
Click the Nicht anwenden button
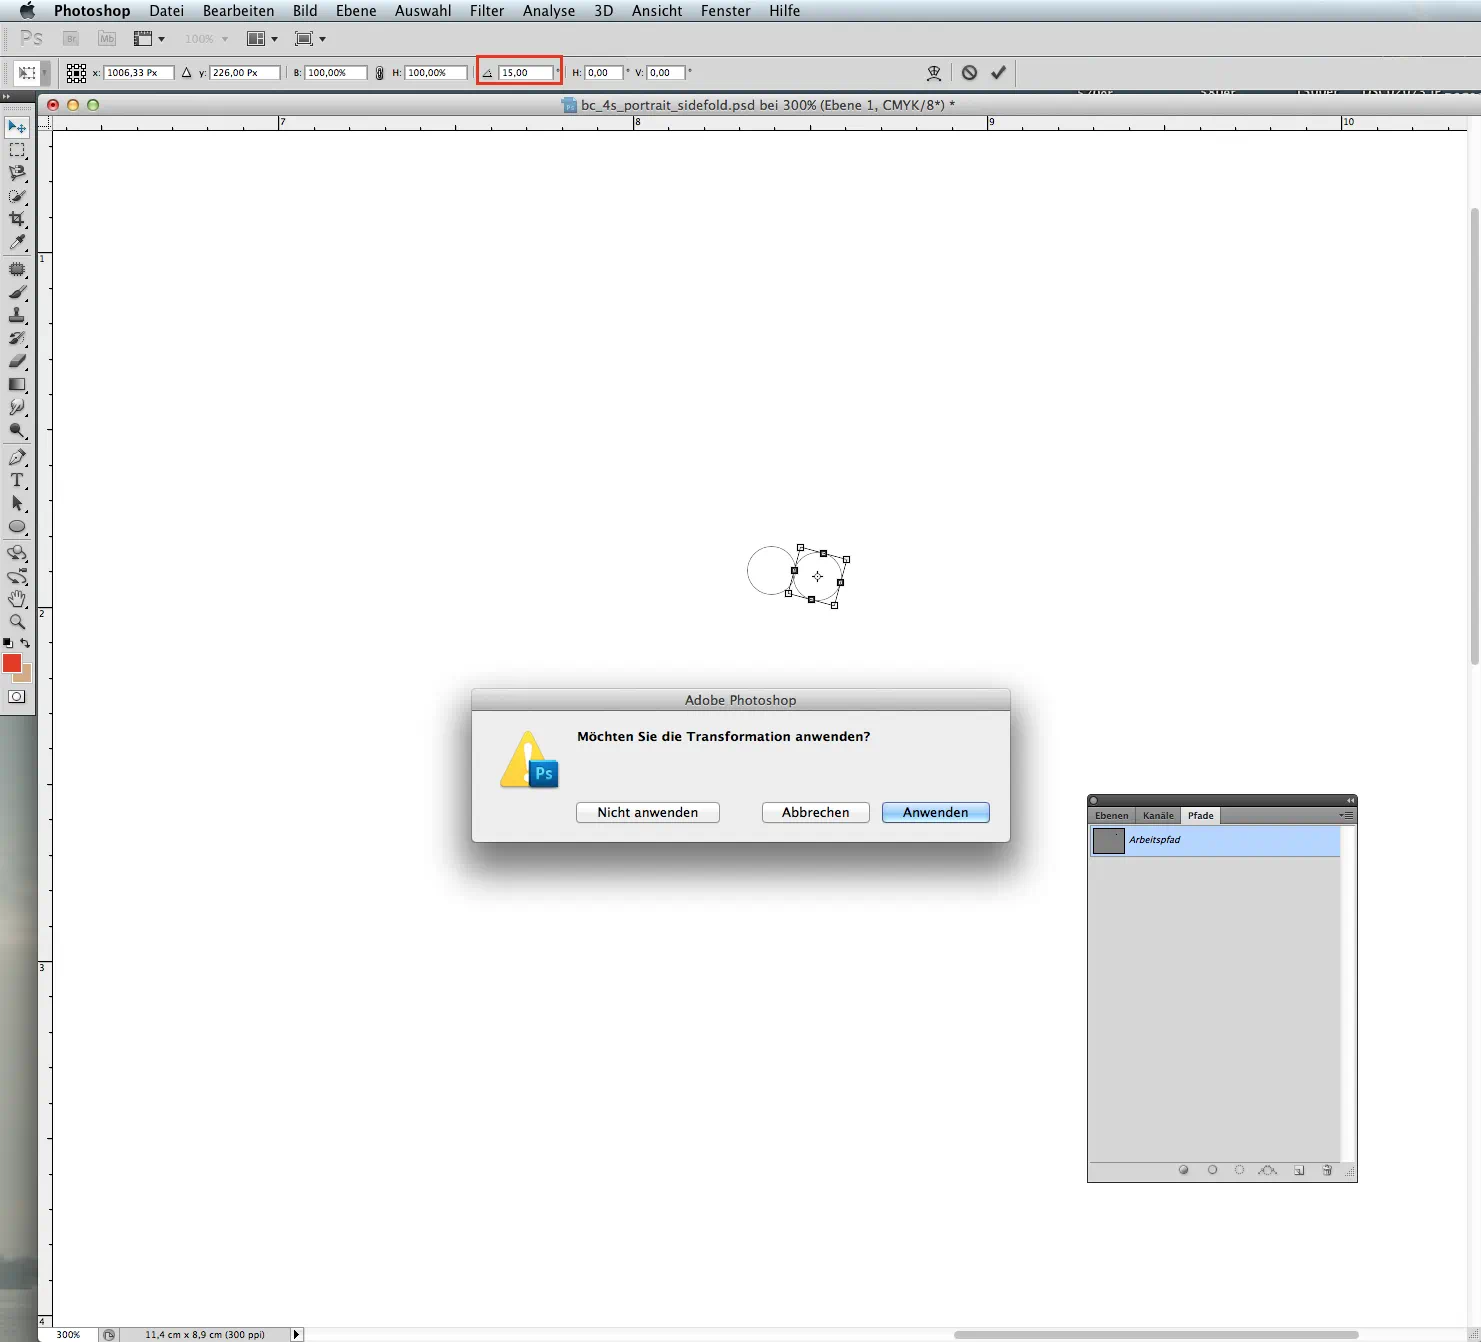click(647, 813)
